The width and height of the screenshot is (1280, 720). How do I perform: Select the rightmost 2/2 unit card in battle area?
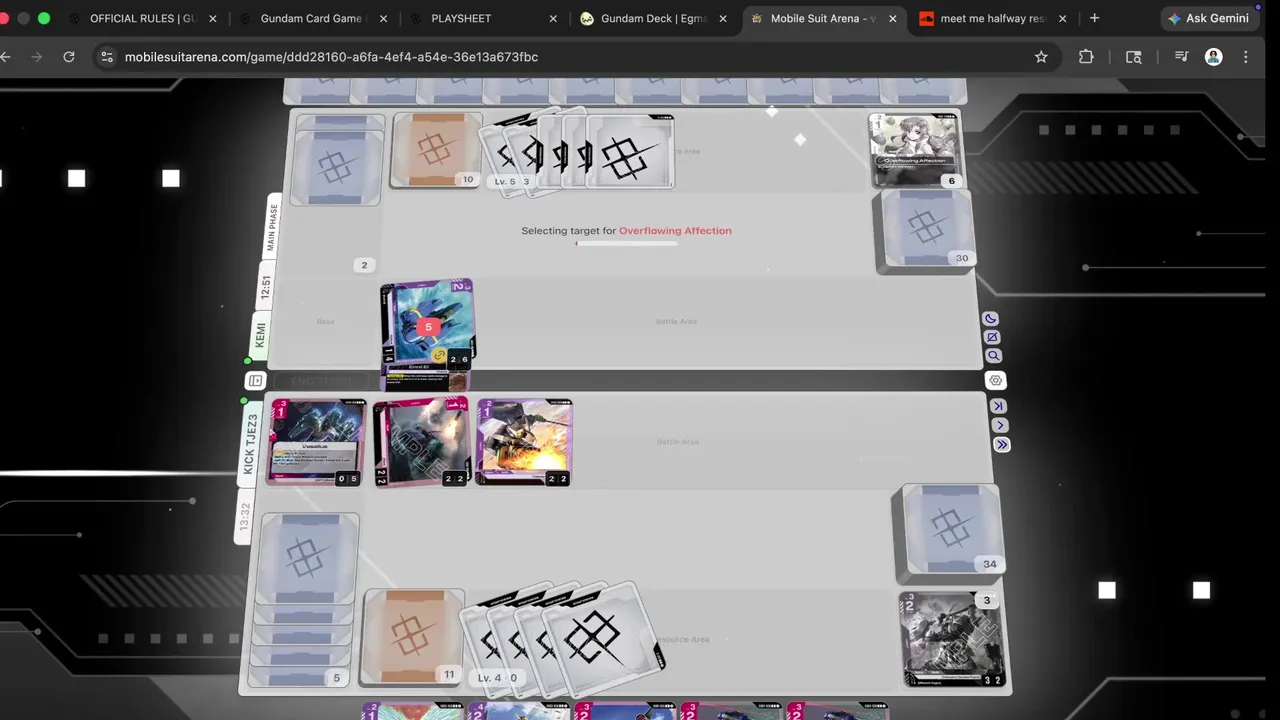pyautogui.click(x=524, y=442)
